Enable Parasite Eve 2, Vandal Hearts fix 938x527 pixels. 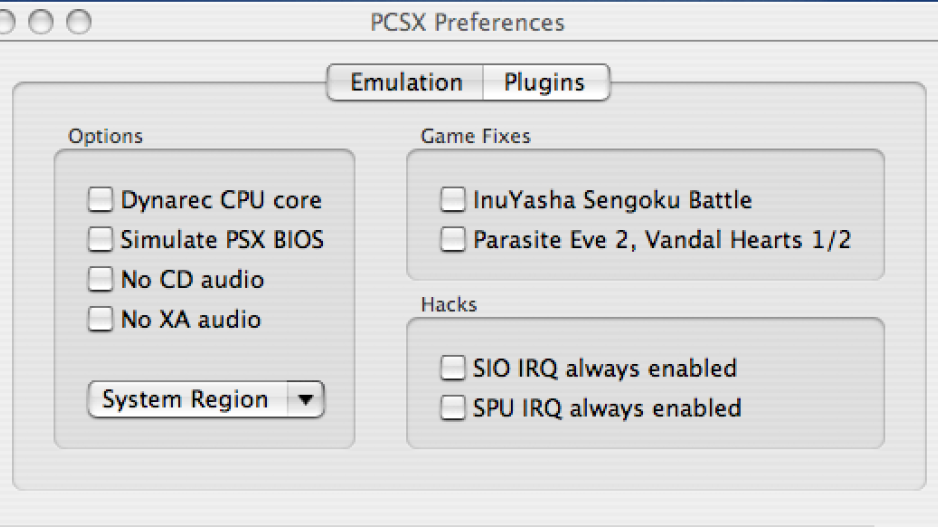(453, 240)
